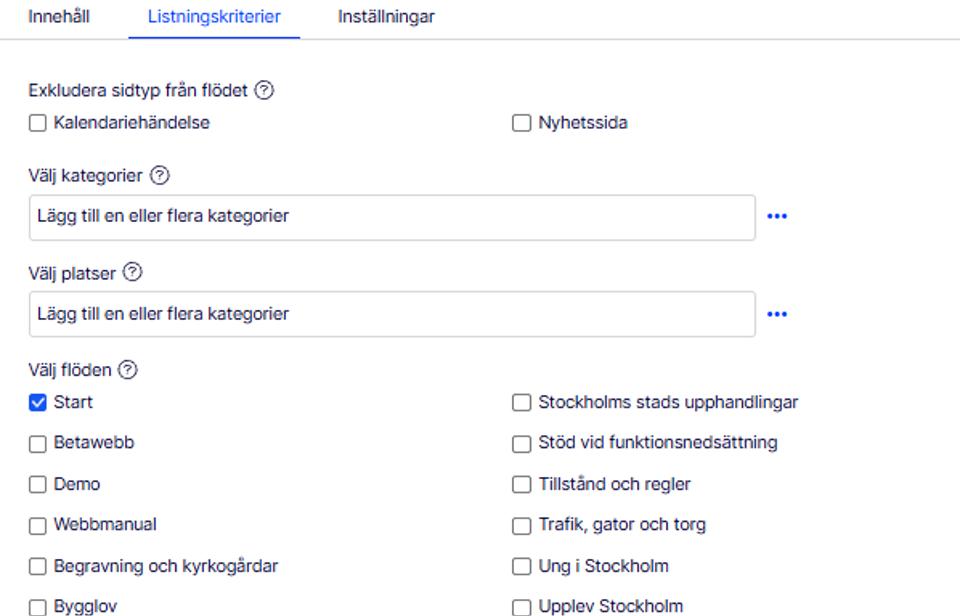Check the Ung i Stockholm checkbox
960x616 pixels.
click(x=522, y=566)
